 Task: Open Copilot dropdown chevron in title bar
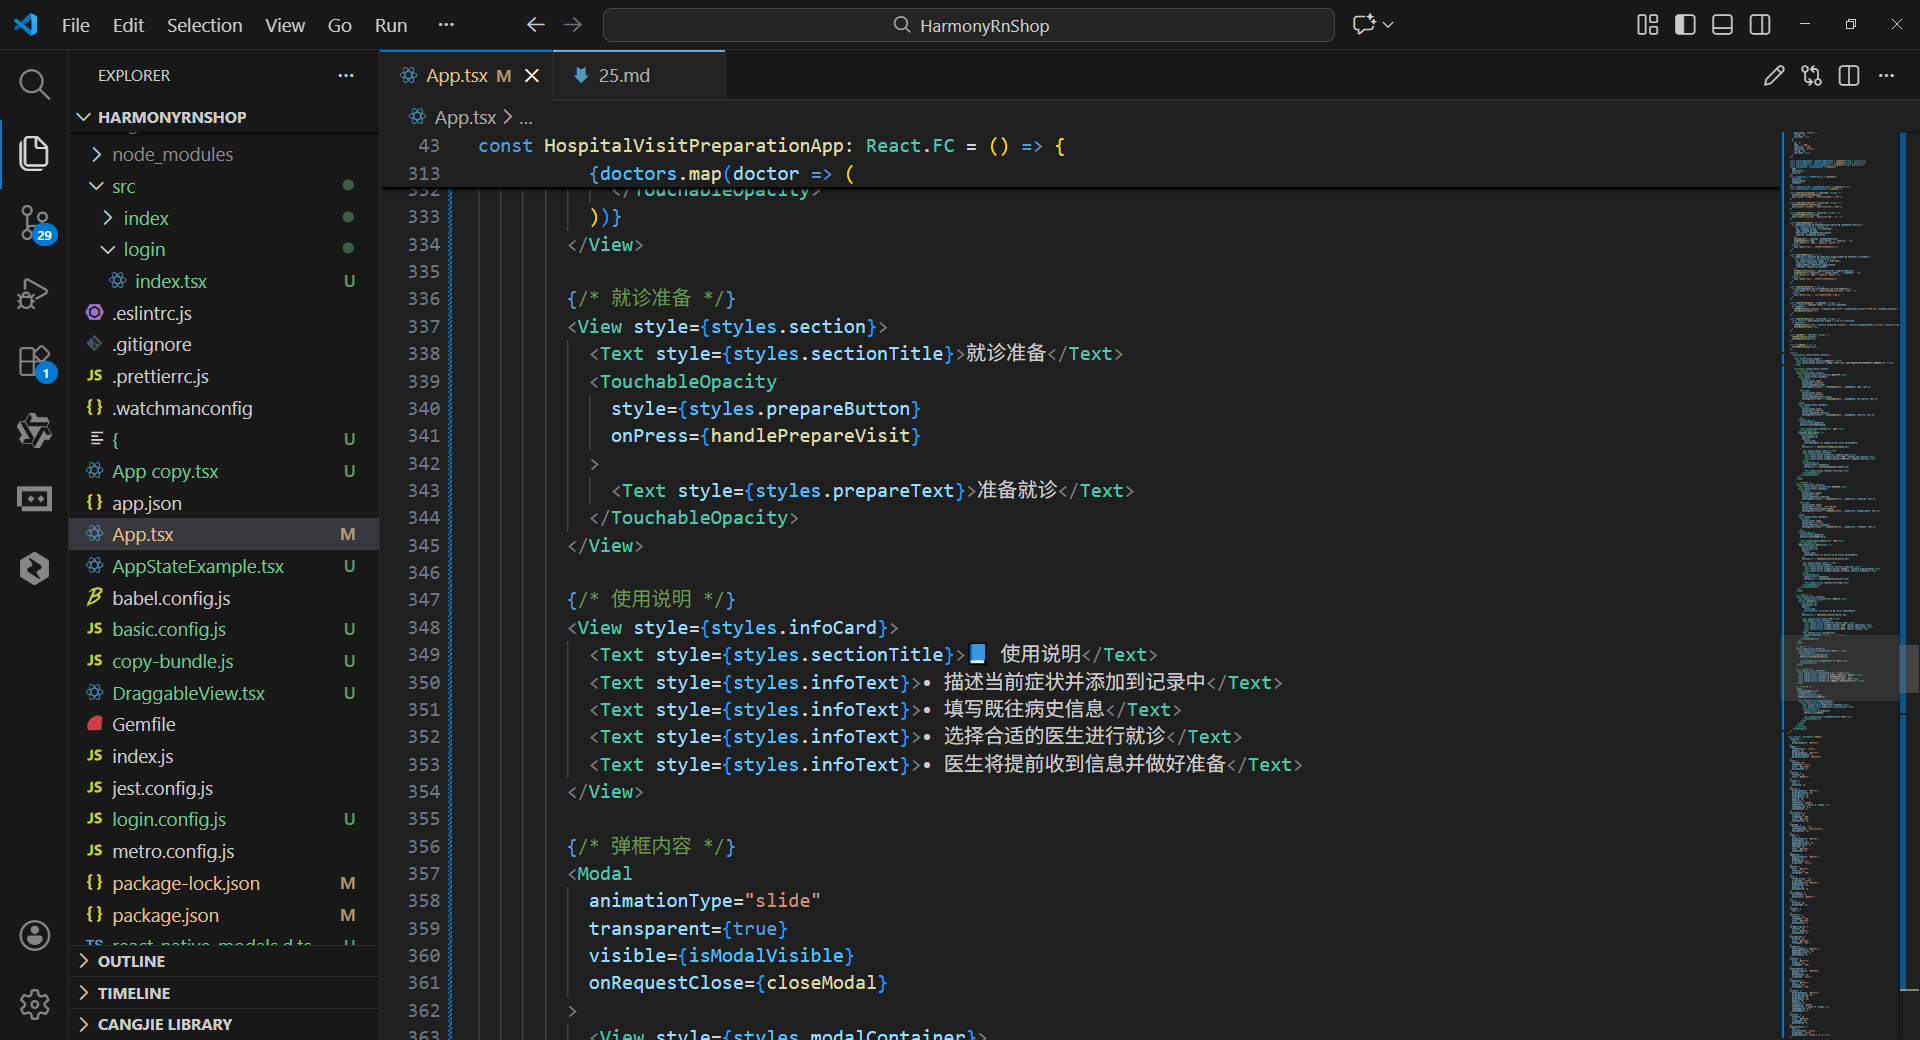(1388, 25)
